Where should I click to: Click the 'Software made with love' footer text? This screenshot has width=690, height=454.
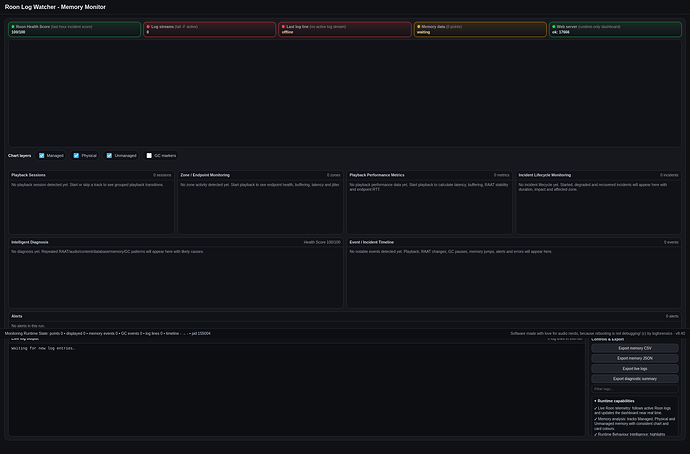(598, 333)
